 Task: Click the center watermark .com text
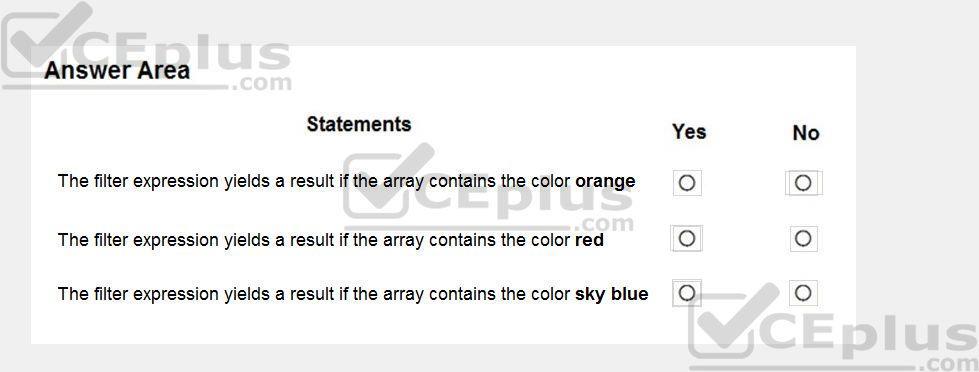(x=606, y=223)
